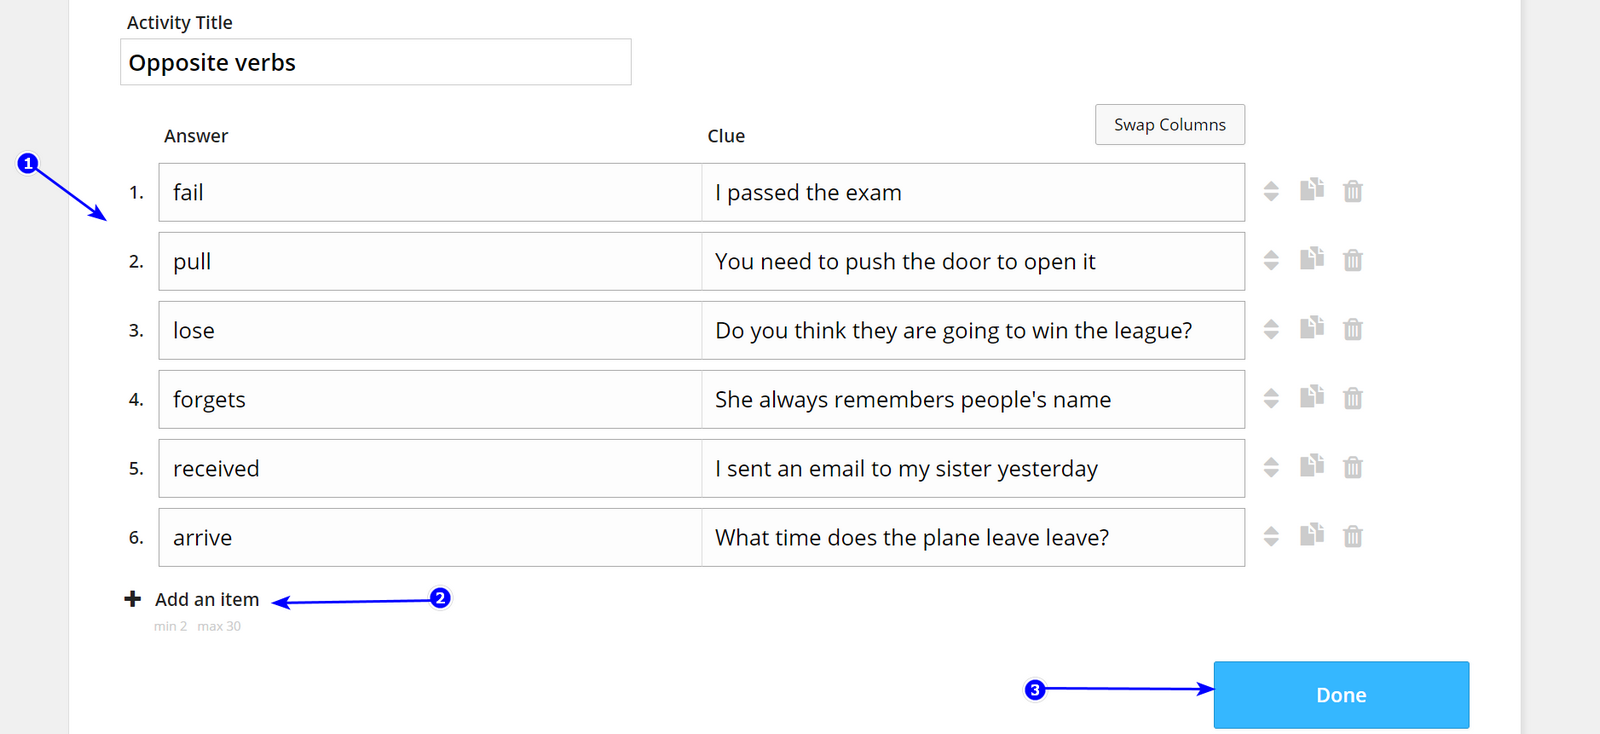
Task: Move the 'received' row using sort arrows
Action: pyautogui.click(x=1271, y=467)
